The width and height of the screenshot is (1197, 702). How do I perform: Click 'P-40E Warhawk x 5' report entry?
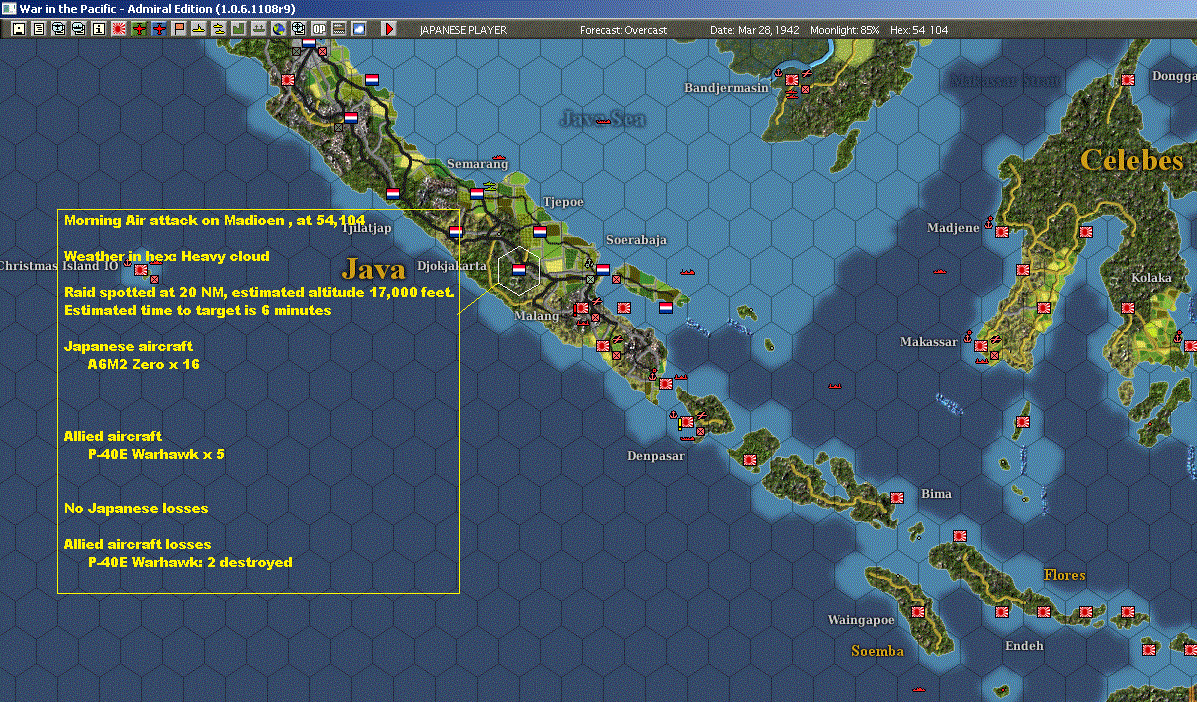156,454
